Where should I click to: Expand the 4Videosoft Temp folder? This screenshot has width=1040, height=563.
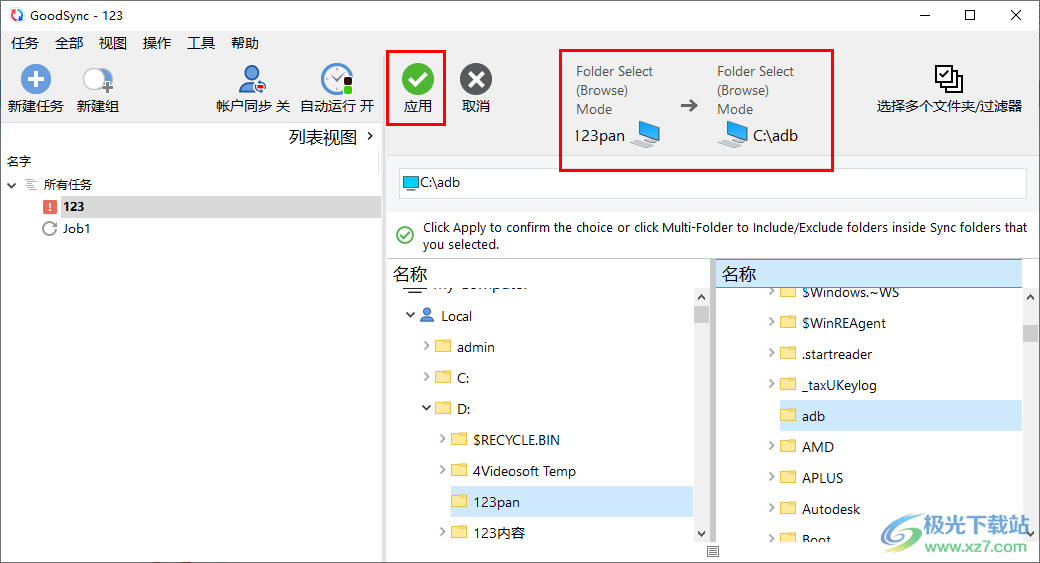point(442,469)
